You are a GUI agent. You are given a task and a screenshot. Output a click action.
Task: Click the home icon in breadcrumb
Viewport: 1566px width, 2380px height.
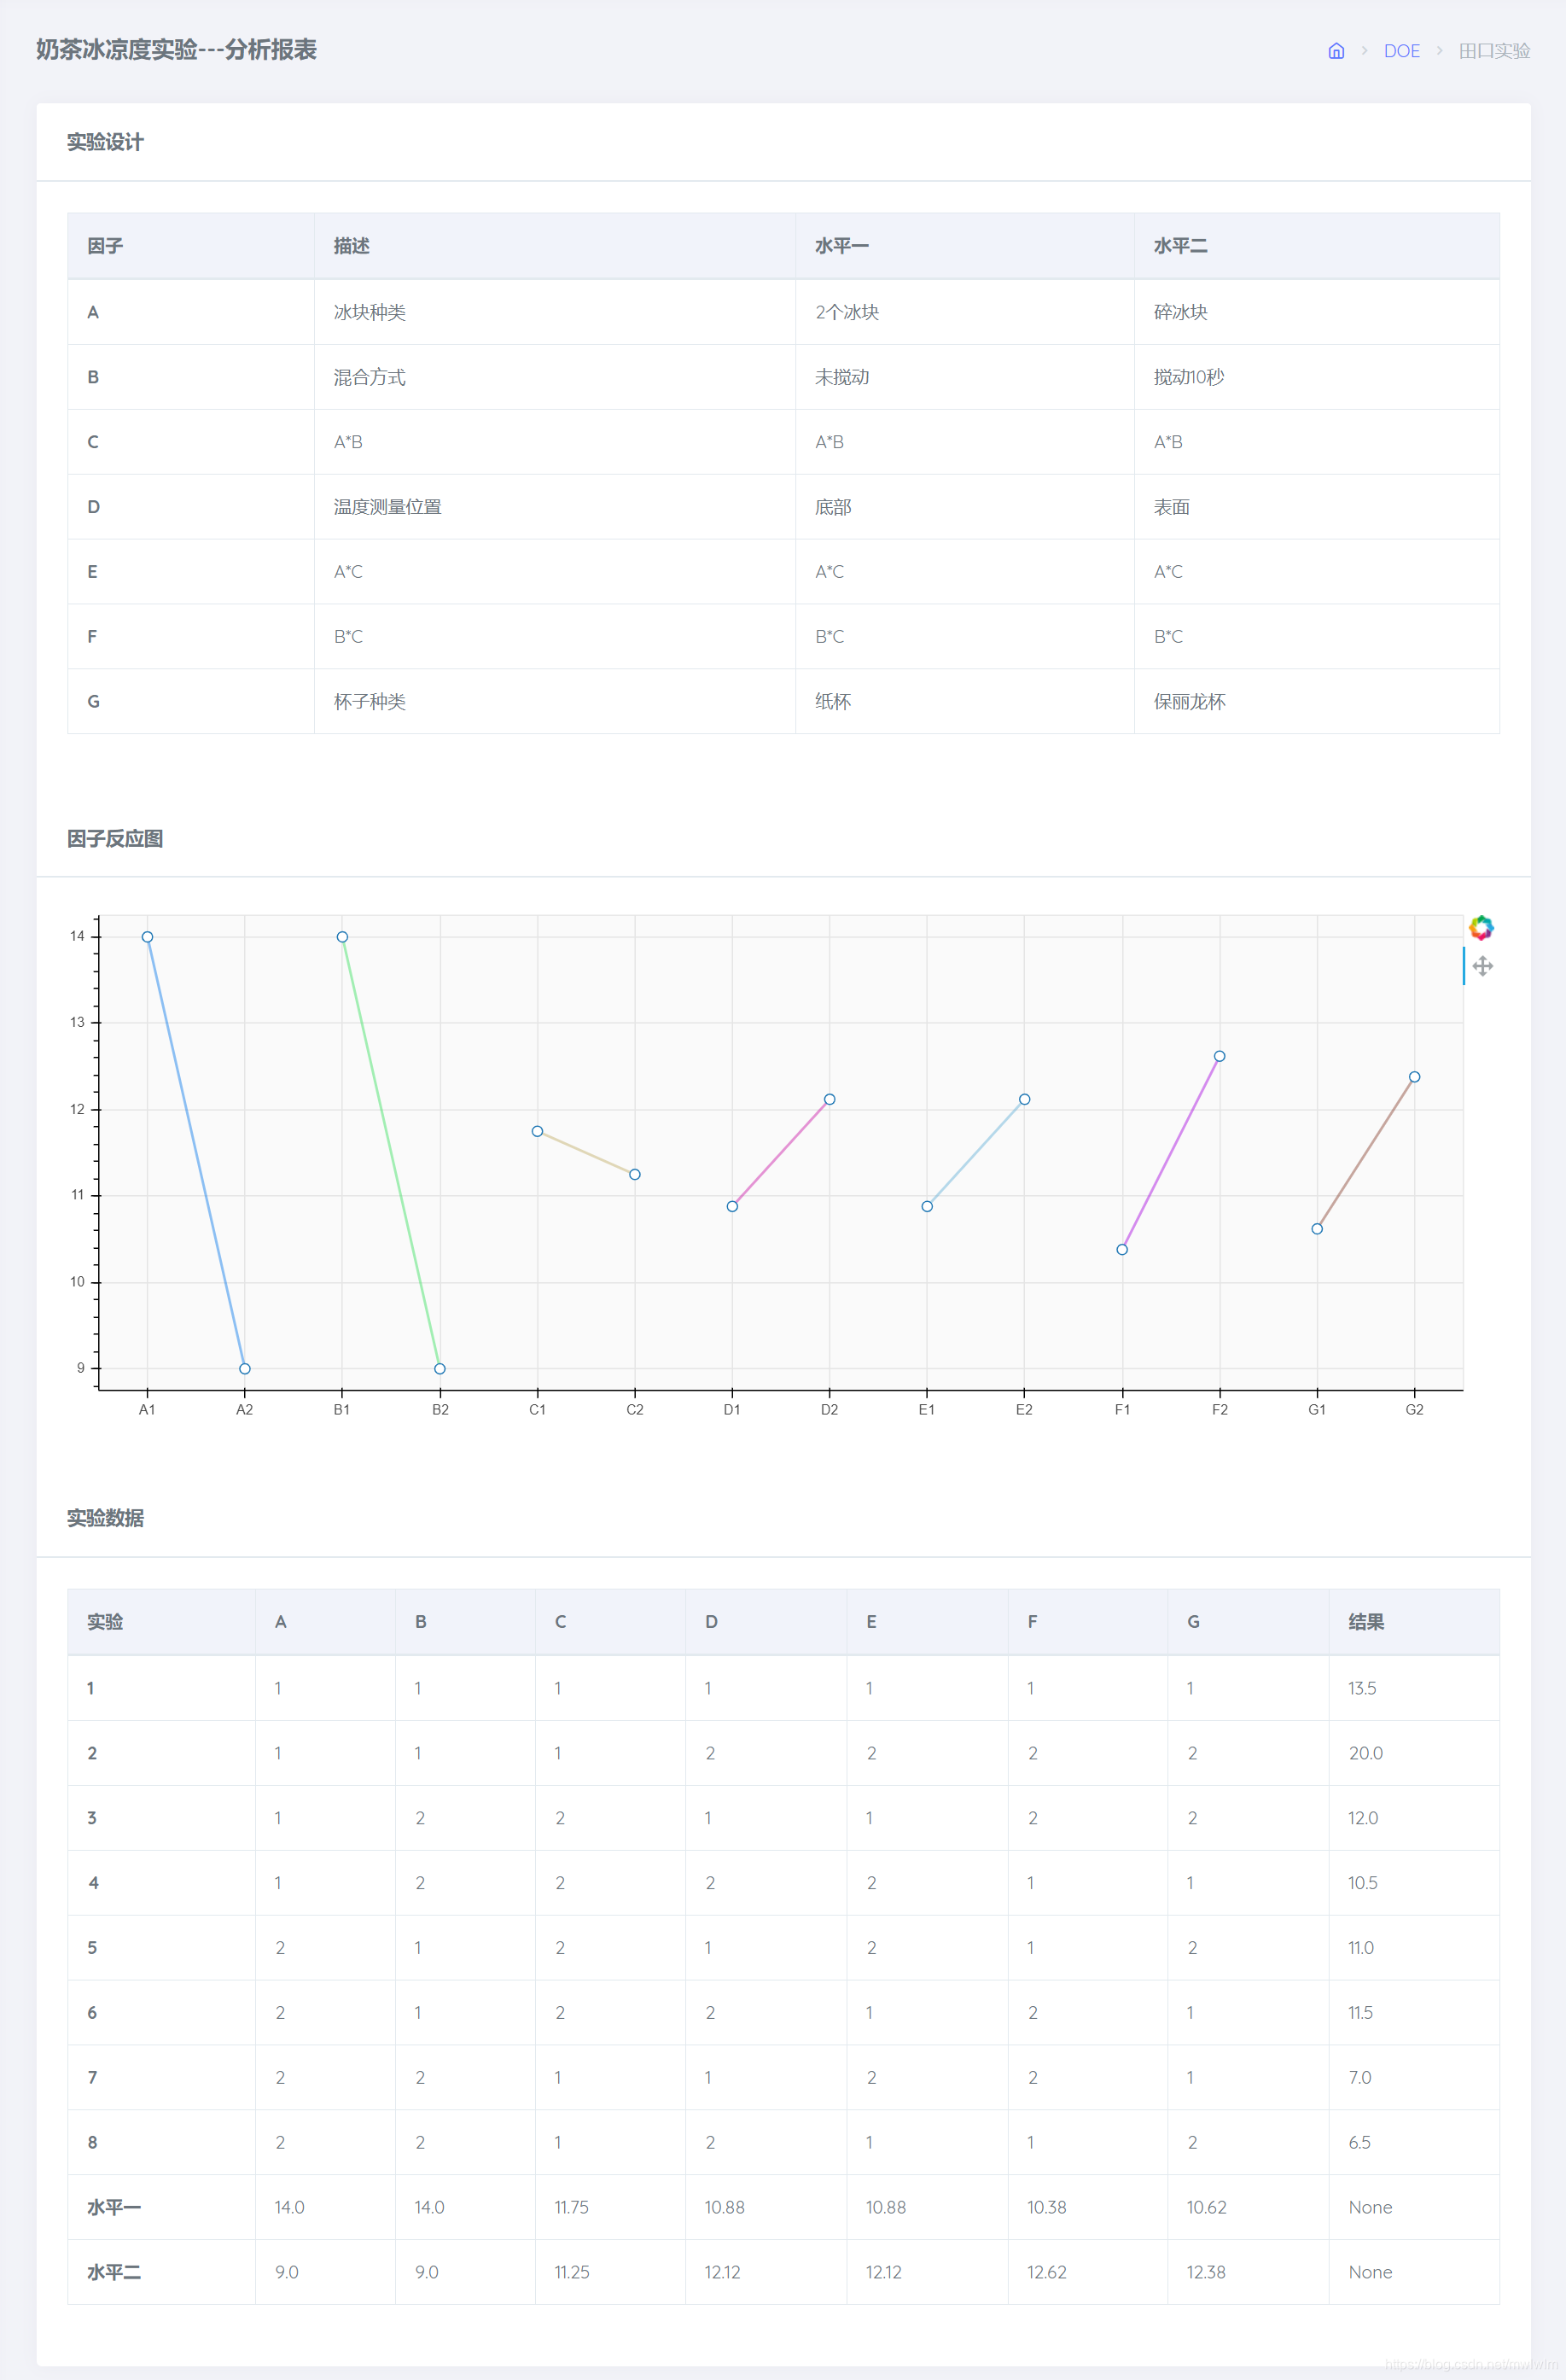tap(1336, 51)
